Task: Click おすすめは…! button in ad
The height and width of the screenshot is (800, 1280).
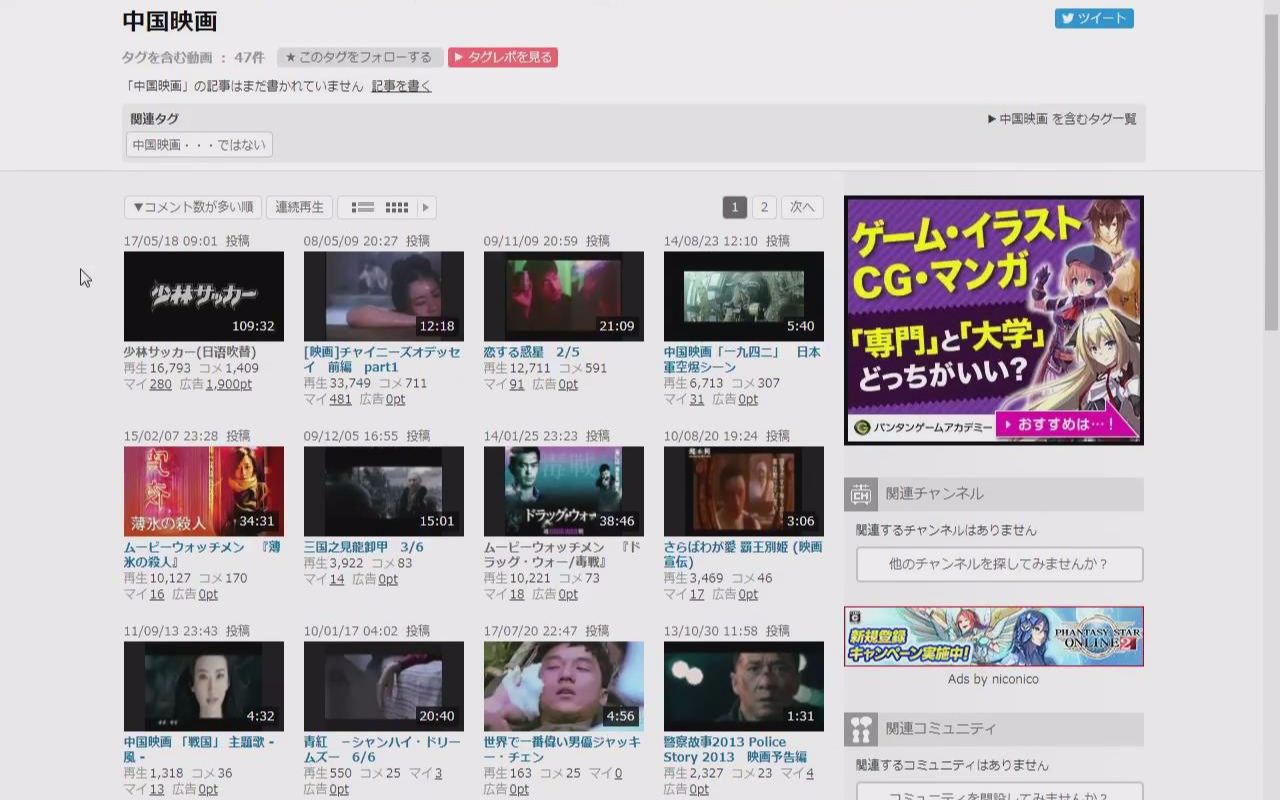Action: 1066,425
